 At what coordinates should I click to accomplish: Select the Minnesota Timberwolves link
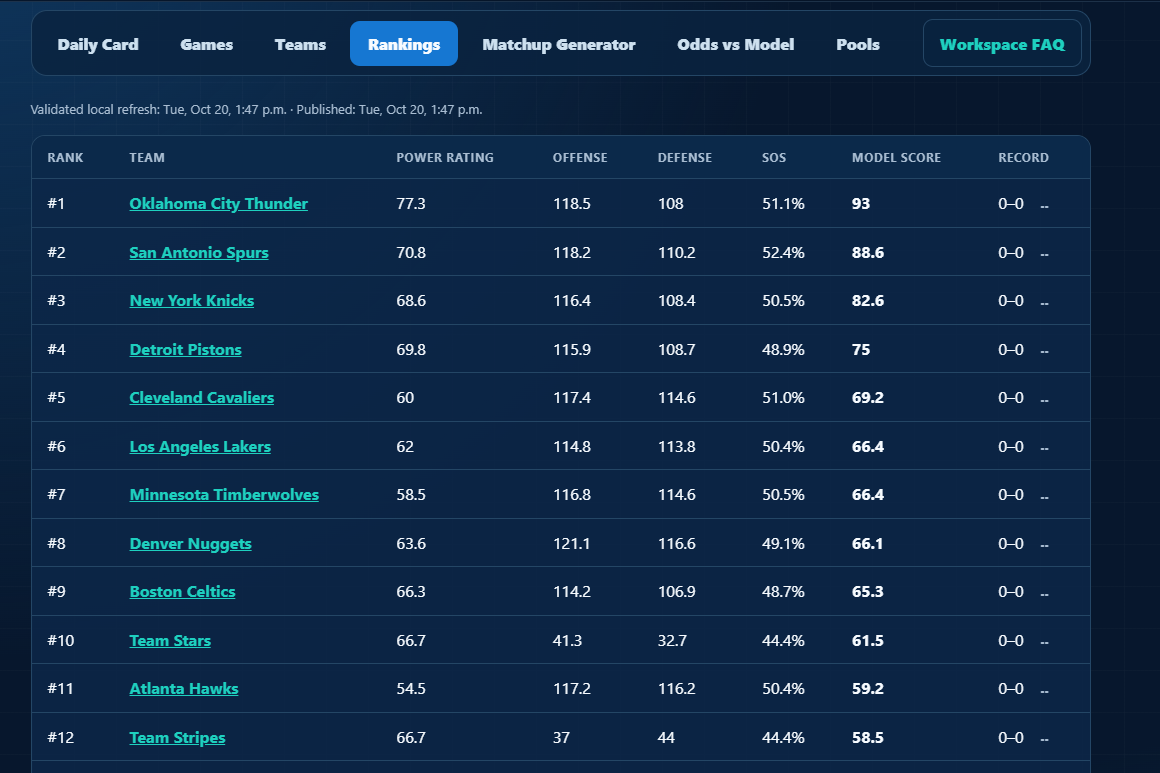pyautogui.click(x=224, y=494)
